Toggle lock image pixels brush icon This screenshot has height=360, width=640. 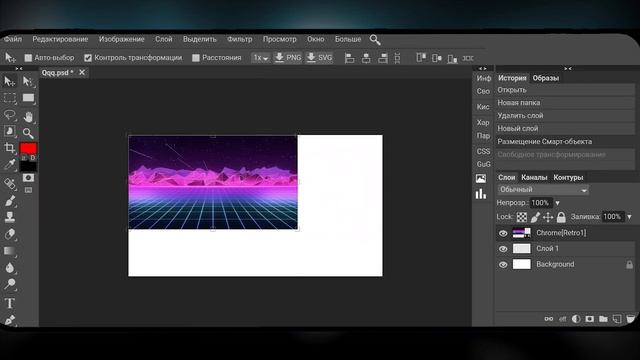(x=535, y=217)
